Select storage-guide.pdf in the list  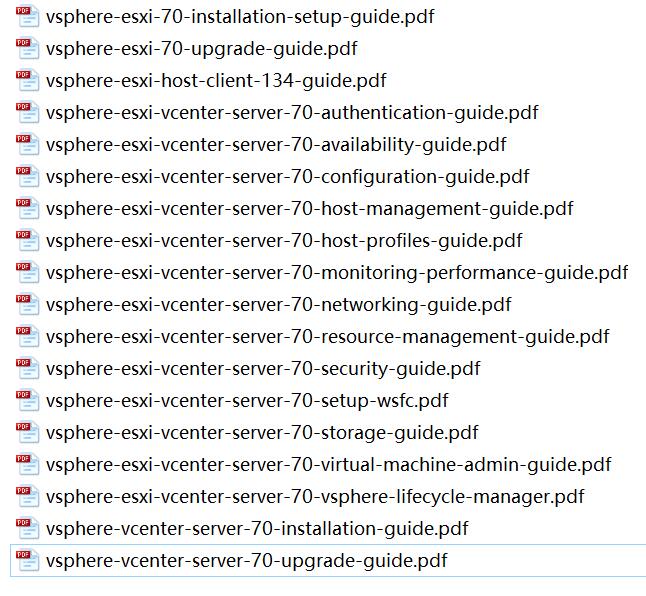point(262,433)
